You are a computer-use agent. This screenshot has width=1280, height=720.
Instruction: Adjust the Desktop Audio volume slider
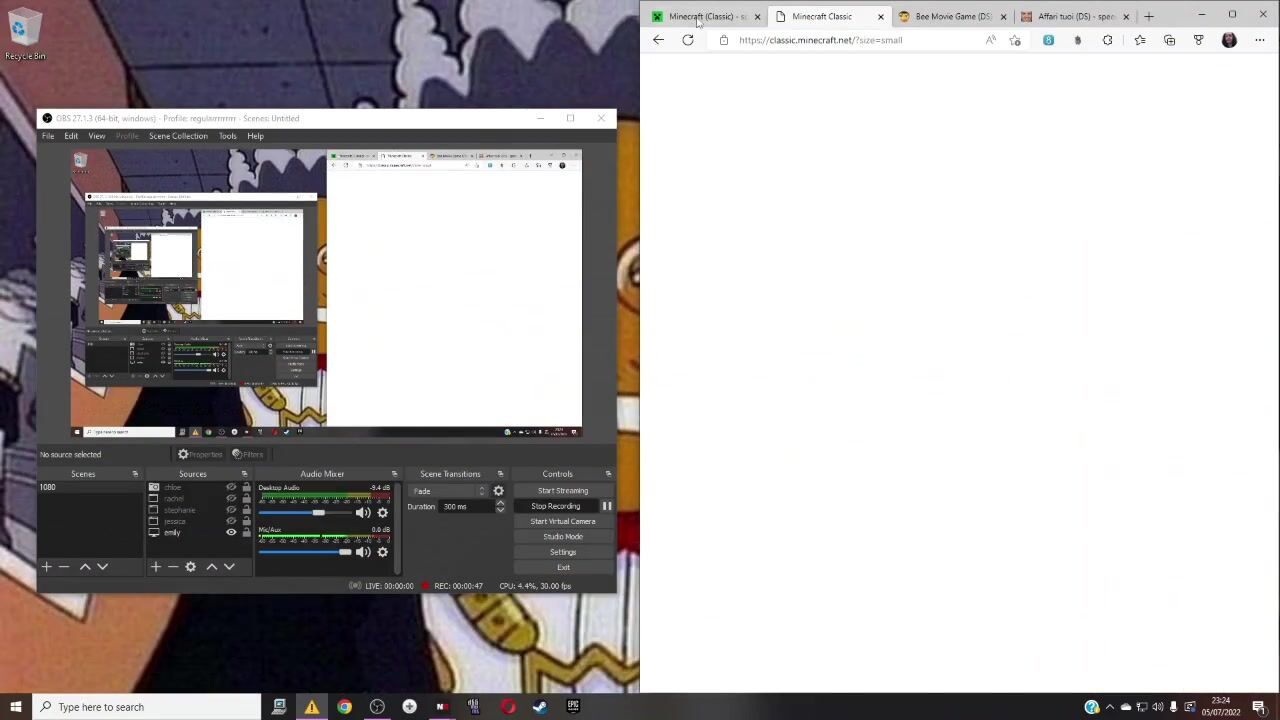point(318,513)
